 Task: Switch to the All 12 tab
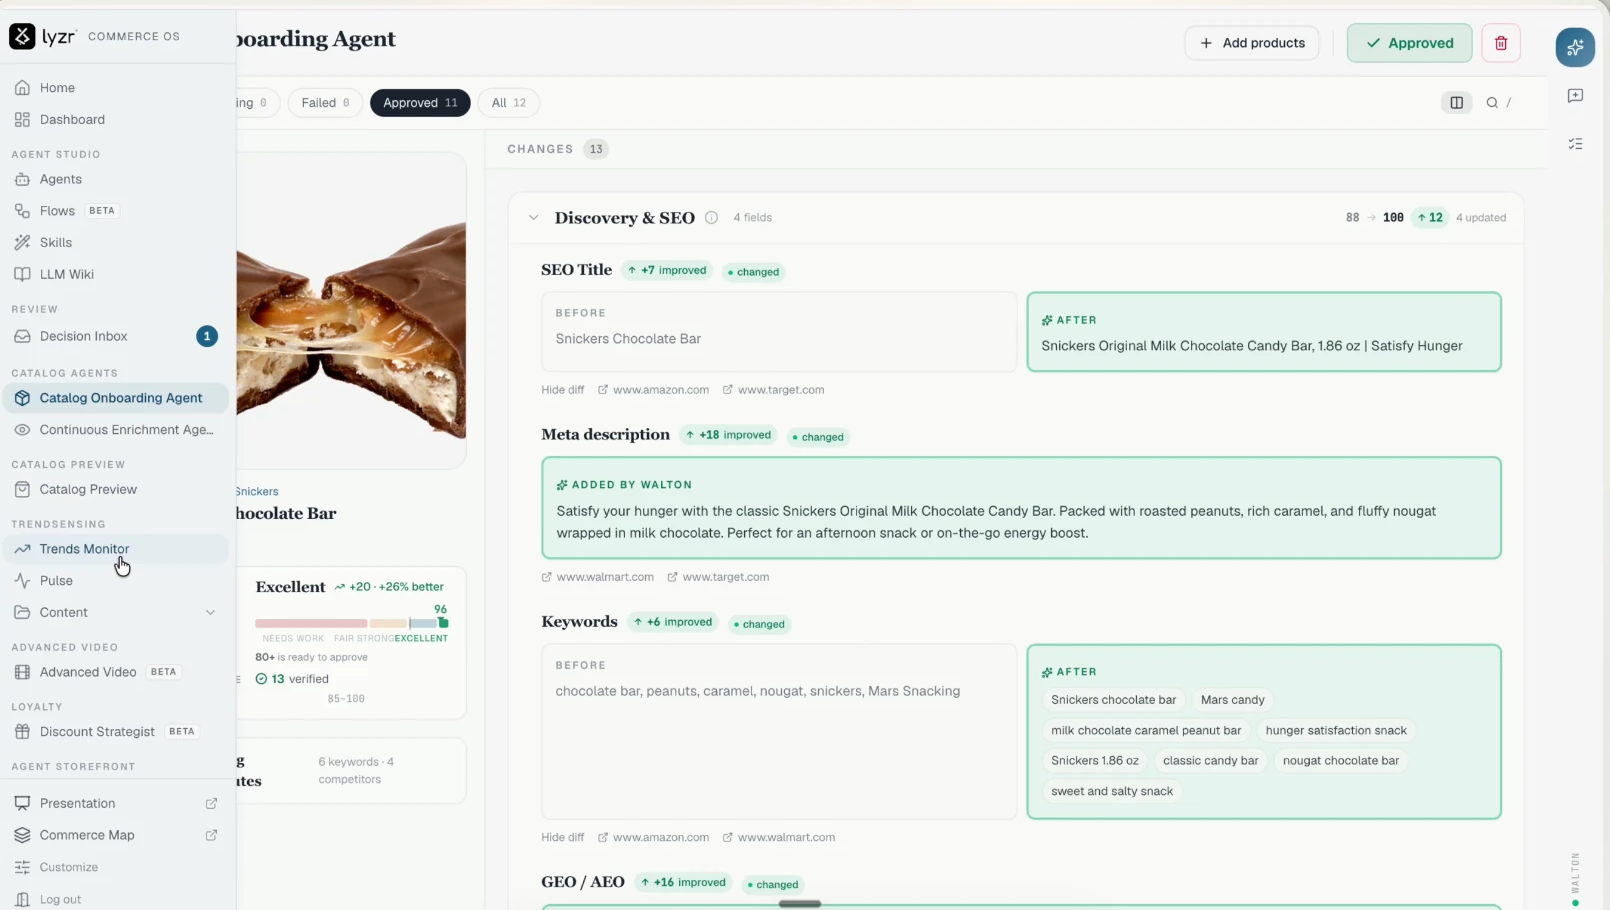508,103
